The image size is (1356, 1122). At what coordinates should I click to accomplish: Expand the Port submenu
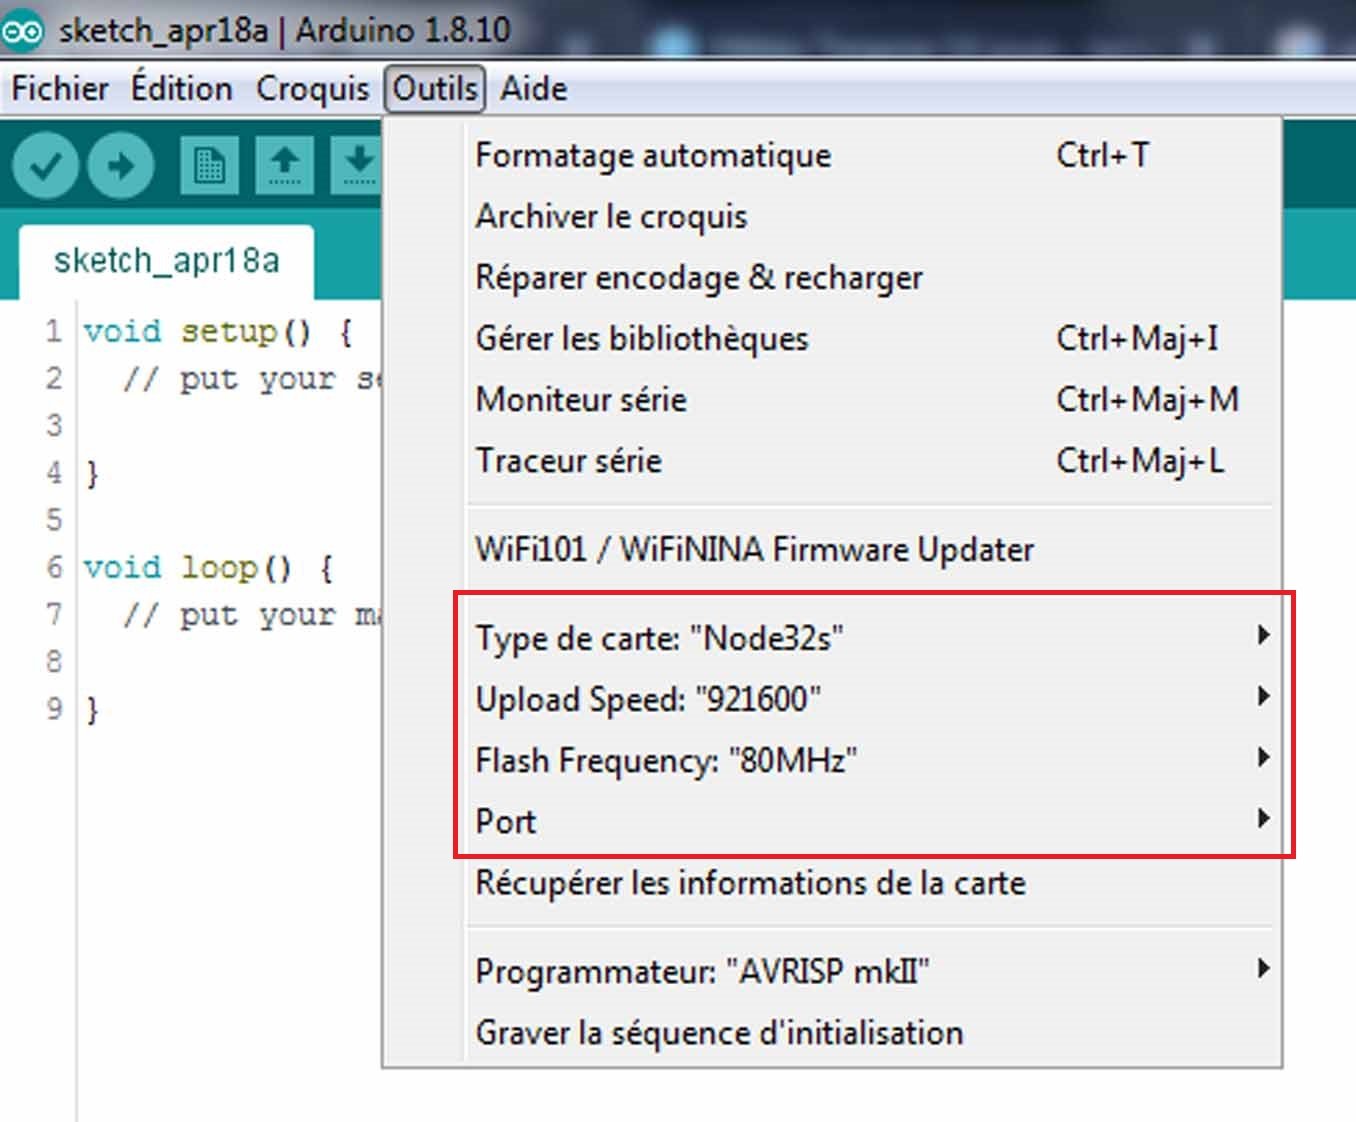coord(873,821)
